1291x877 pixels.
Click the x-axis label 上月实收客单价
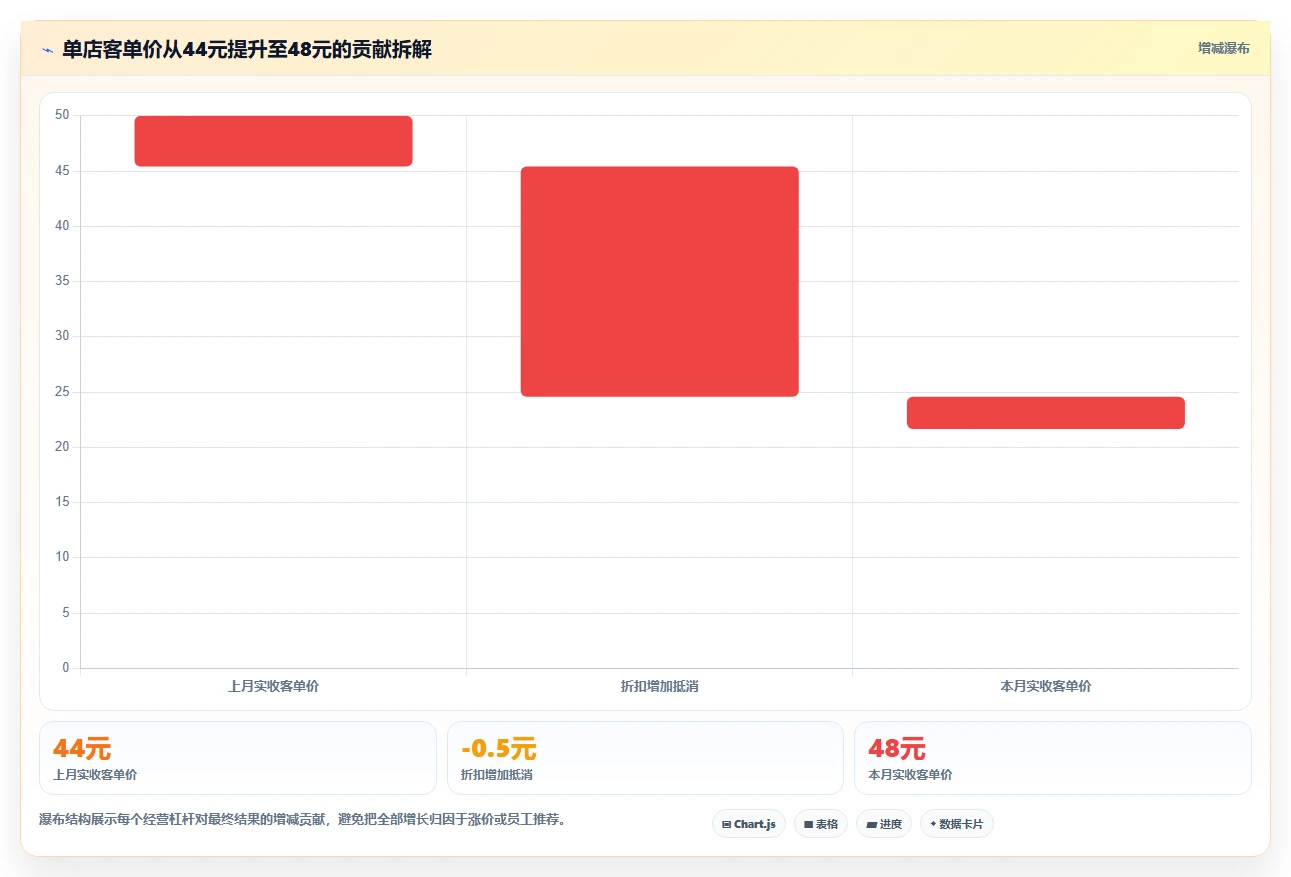[273, 687]
